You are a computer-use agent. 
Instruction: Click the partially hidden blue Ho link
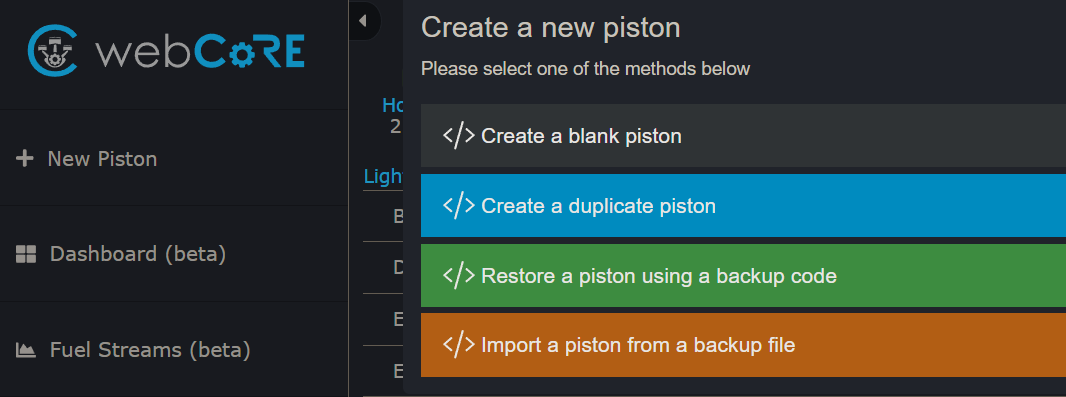pos(392,105)
